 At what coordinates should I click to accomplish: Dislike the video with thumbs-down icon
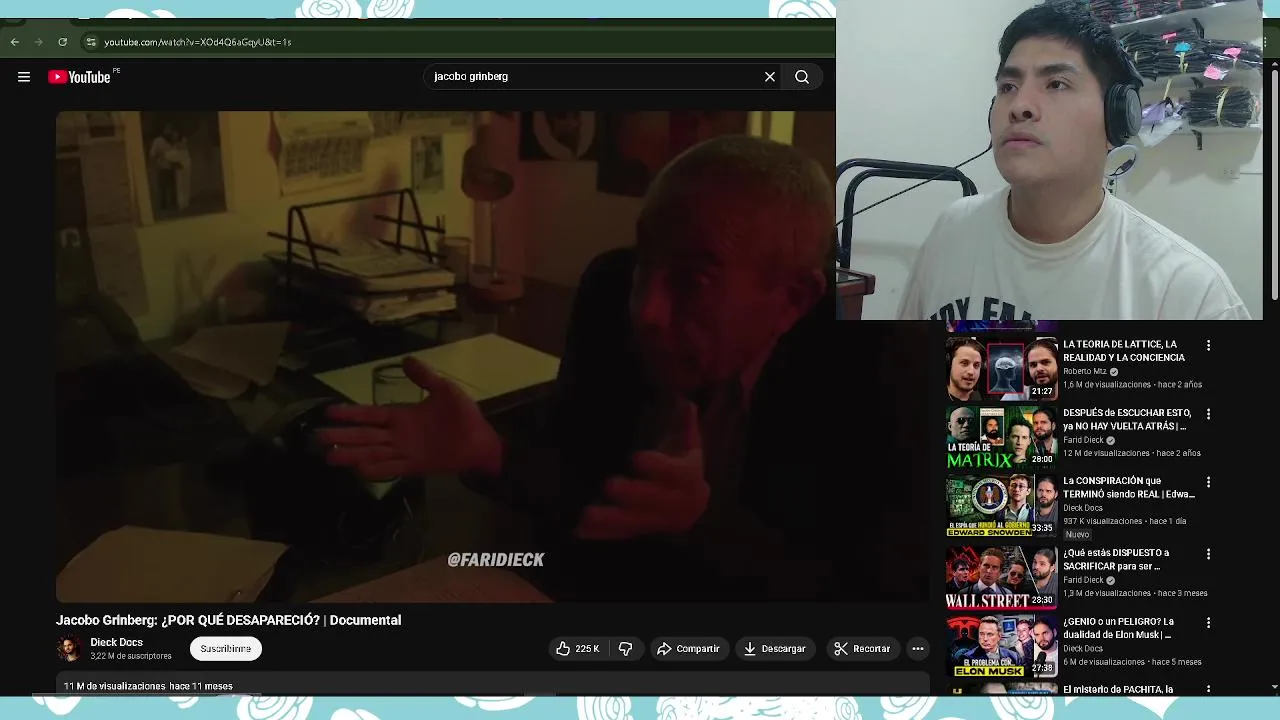[625, 649]
